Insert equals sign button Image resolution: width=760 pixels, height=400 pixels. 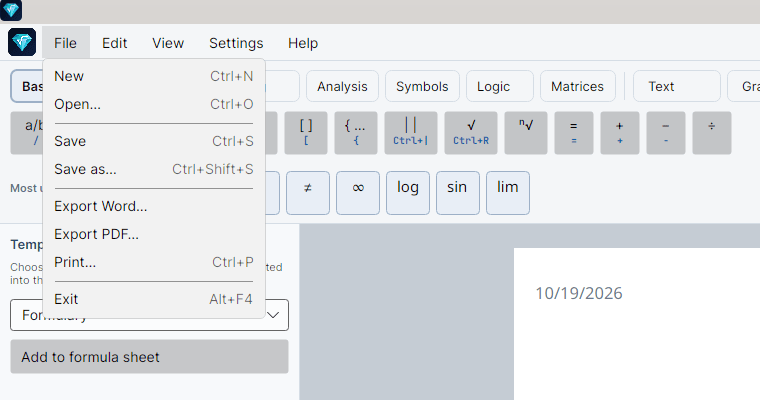pyautogui.click(x=573, y=133)
